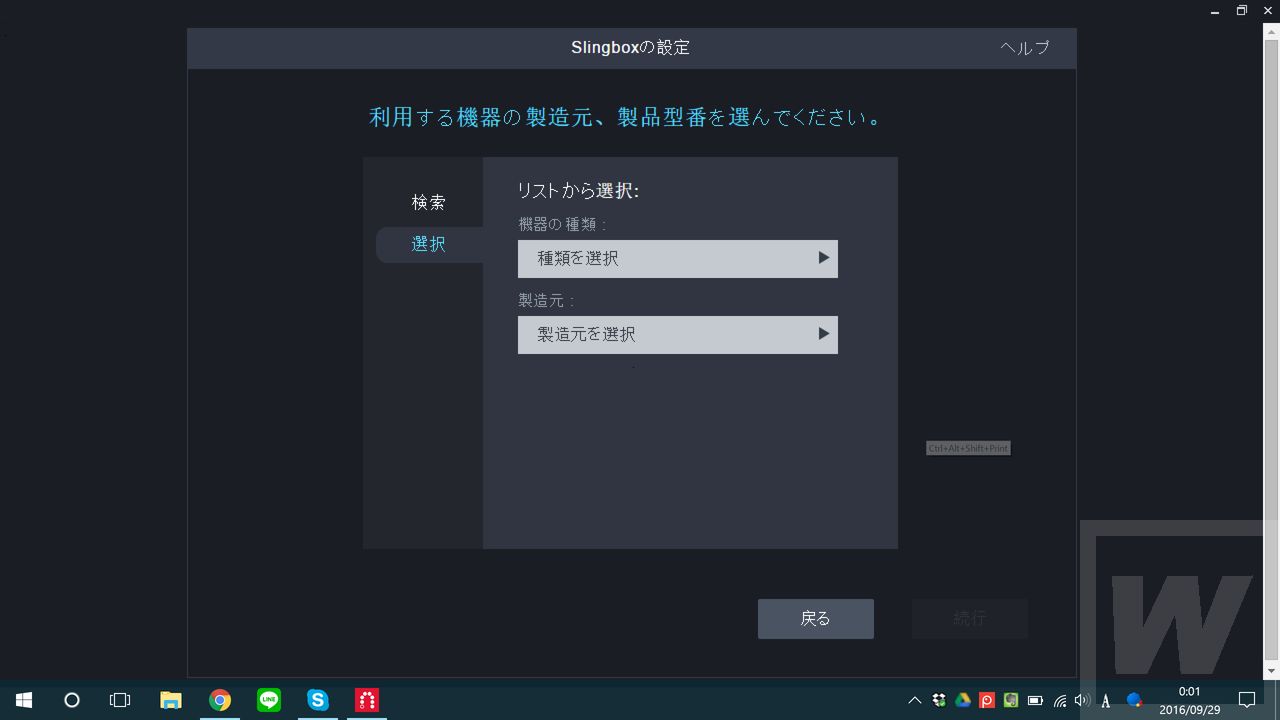Show hidden system tray icons

click(914, 700)
